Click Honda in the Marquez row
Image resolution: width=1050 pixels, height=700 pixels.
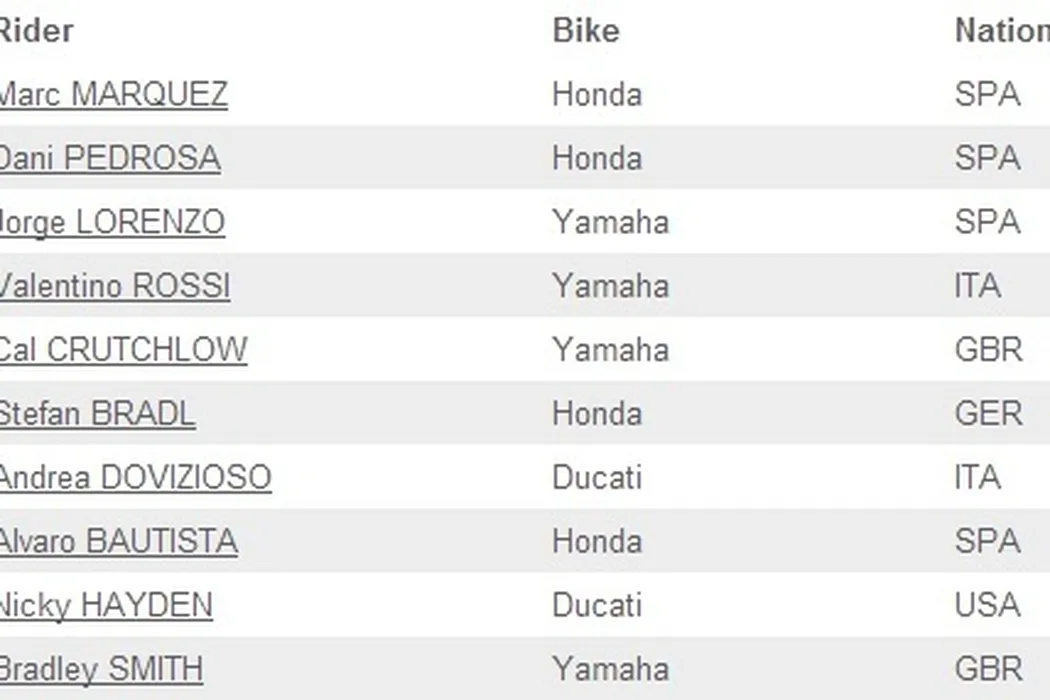(x=596, y=94)
